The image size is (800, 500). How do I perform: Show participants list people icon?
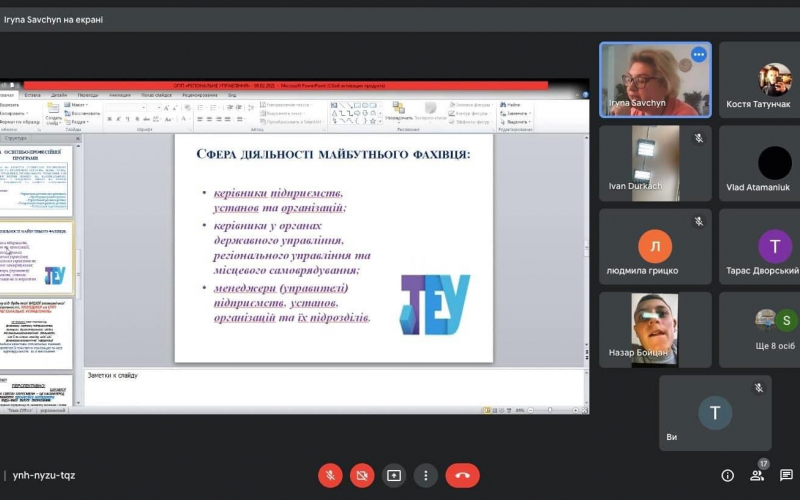(757, 476)
